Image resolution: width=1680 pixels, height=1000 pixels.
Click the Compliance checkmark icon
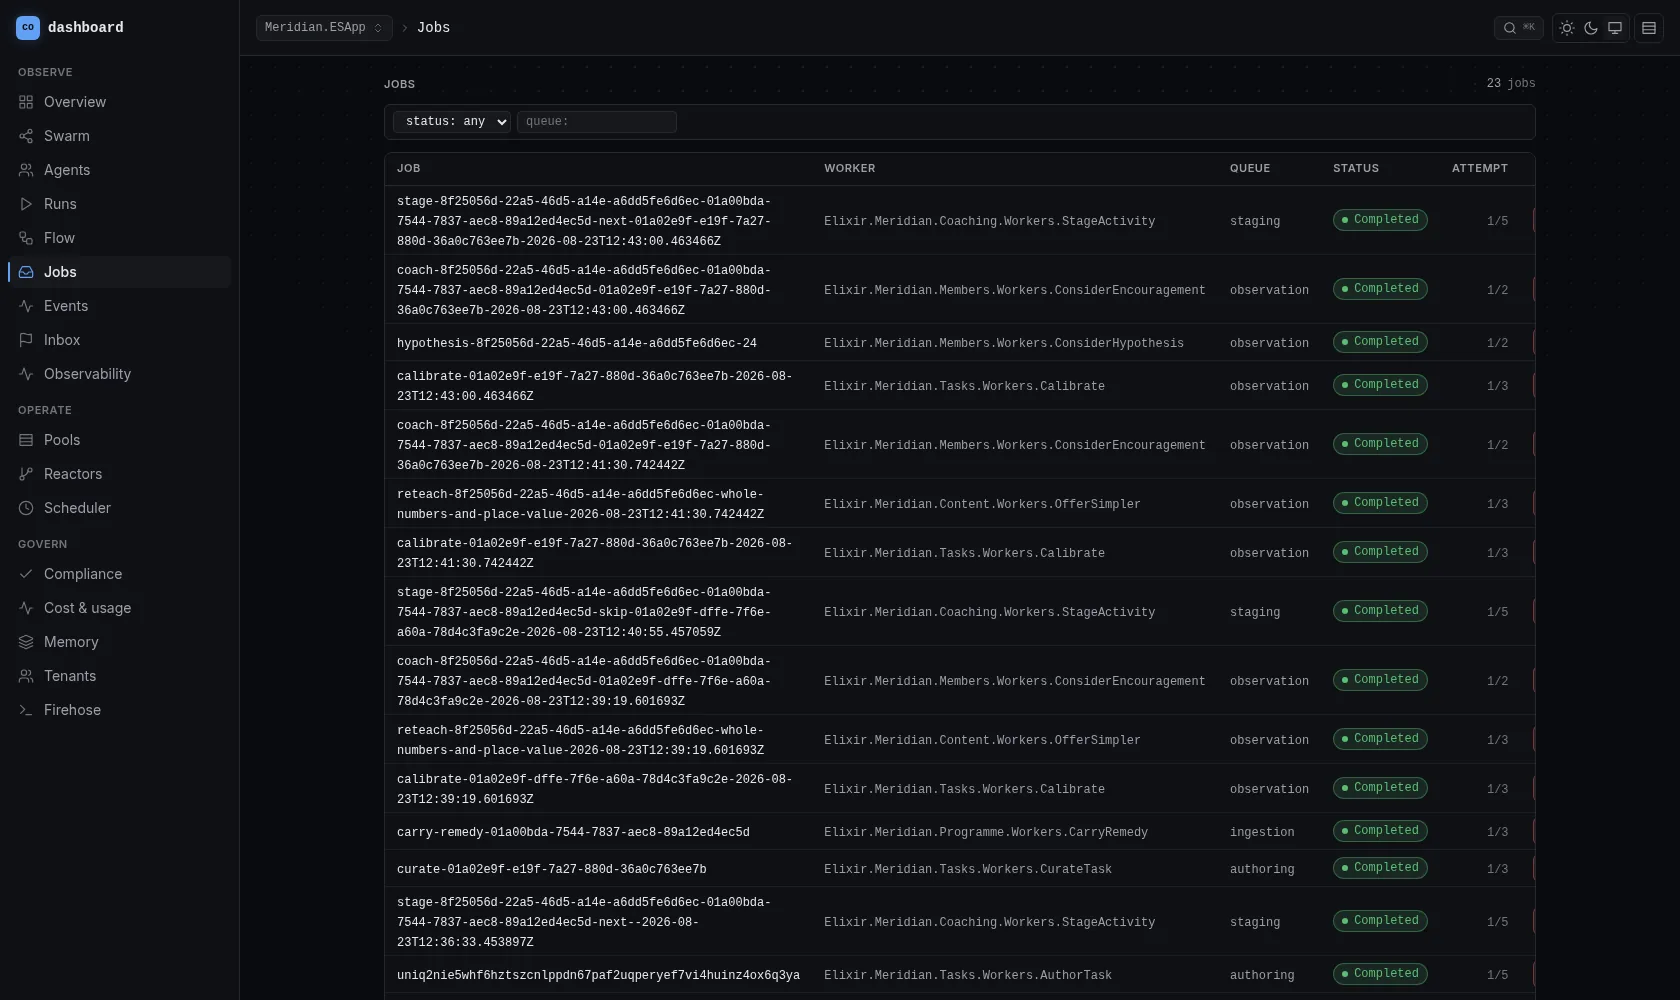click(x=26, y=574)
